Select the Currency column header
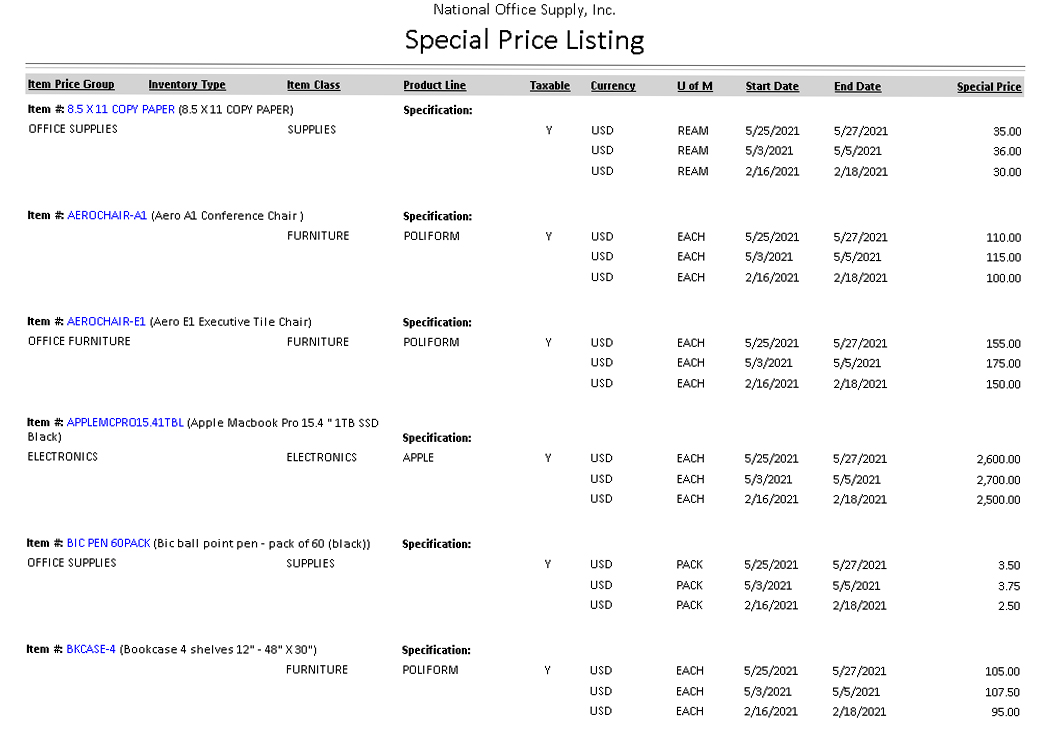The height and width of the screenshot is (736, 1048). 612,86
